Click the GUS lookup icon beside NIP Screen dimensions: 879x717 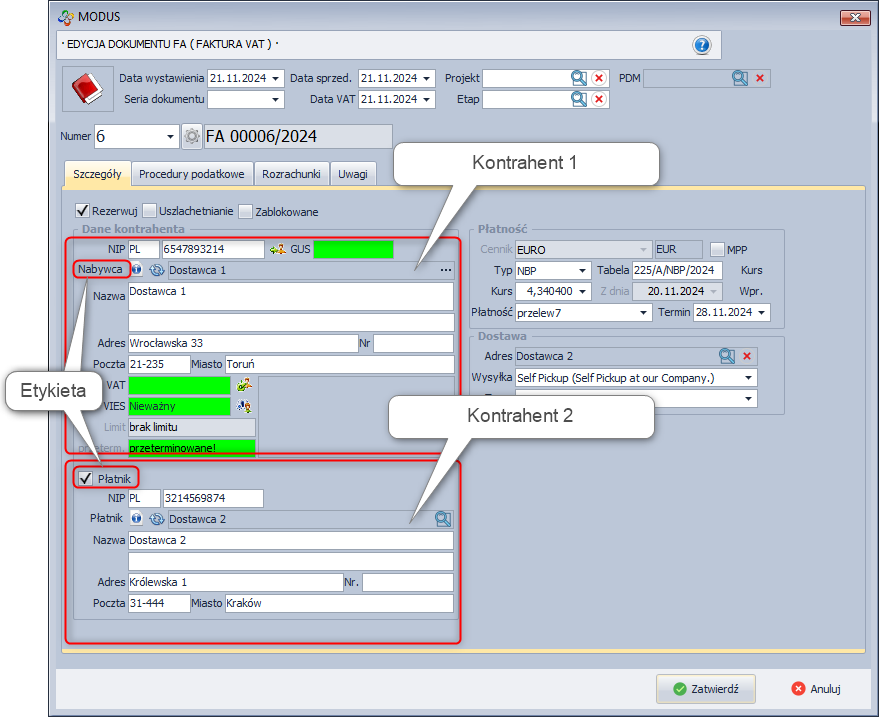click(277, 249)
